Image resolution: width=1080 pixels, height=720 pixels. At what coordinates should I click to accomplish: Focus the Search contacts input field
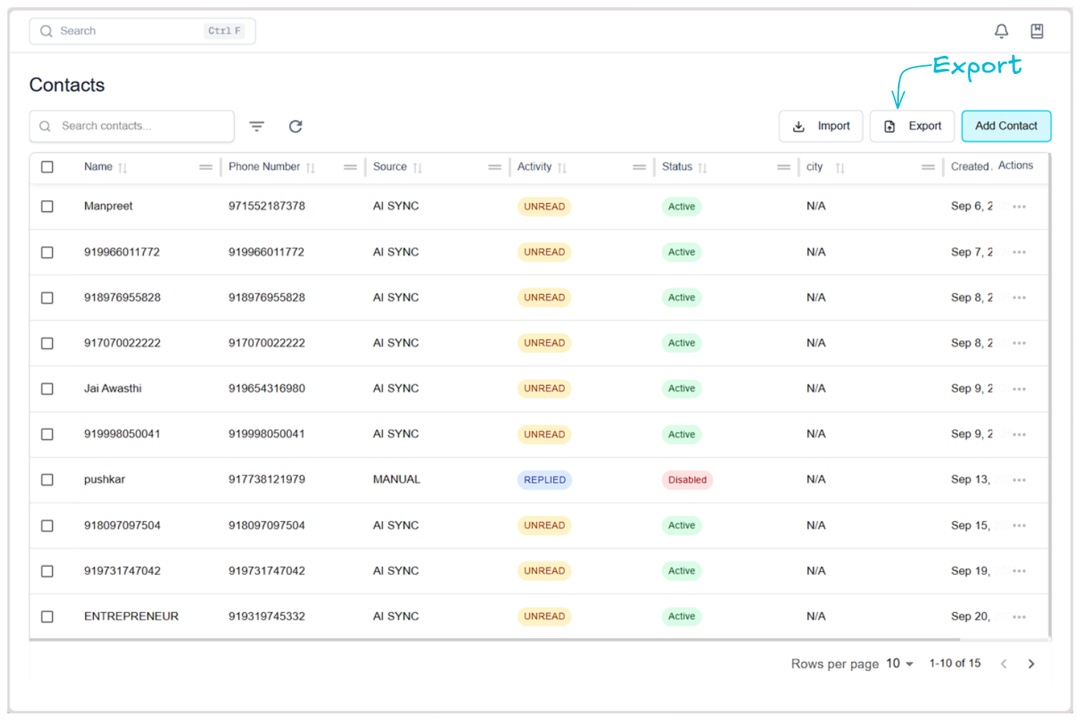(x=140, y=126)
